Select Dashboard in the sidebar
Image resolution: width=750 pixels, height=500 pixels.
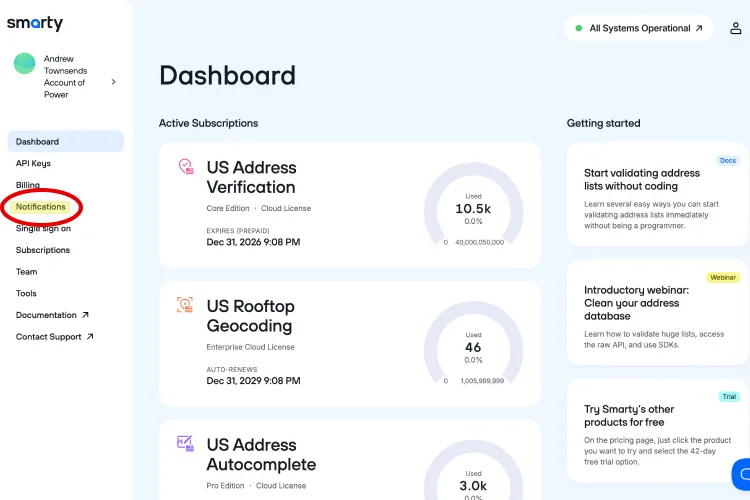pos(66,142)
